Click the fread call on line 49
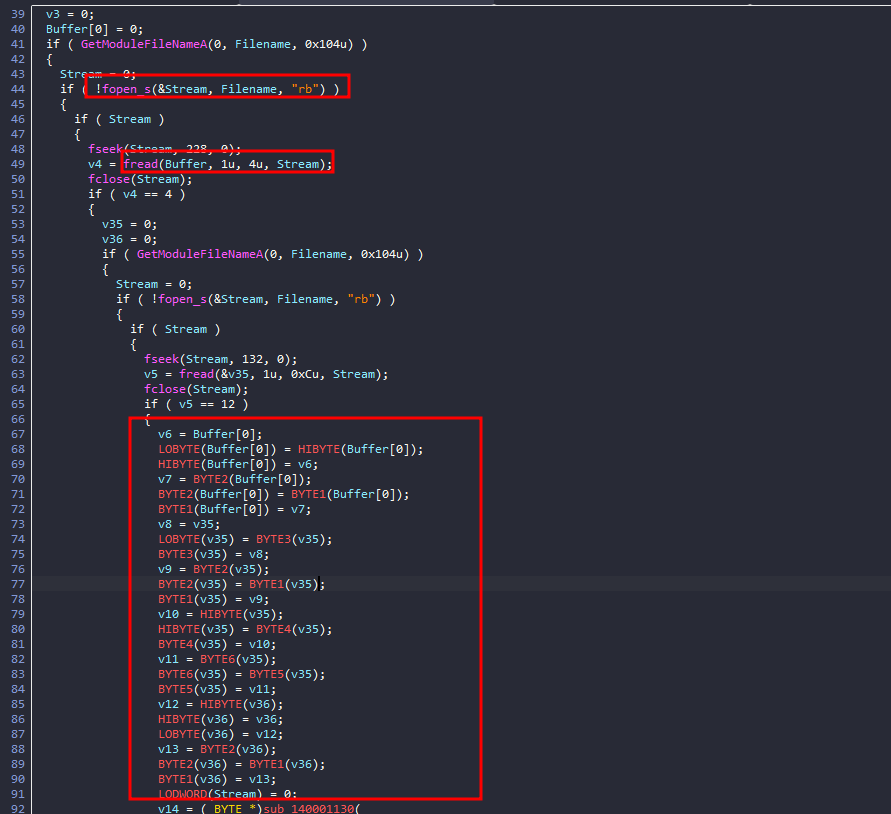Viewport: 891px width, 814px height. tap(141, 164)
